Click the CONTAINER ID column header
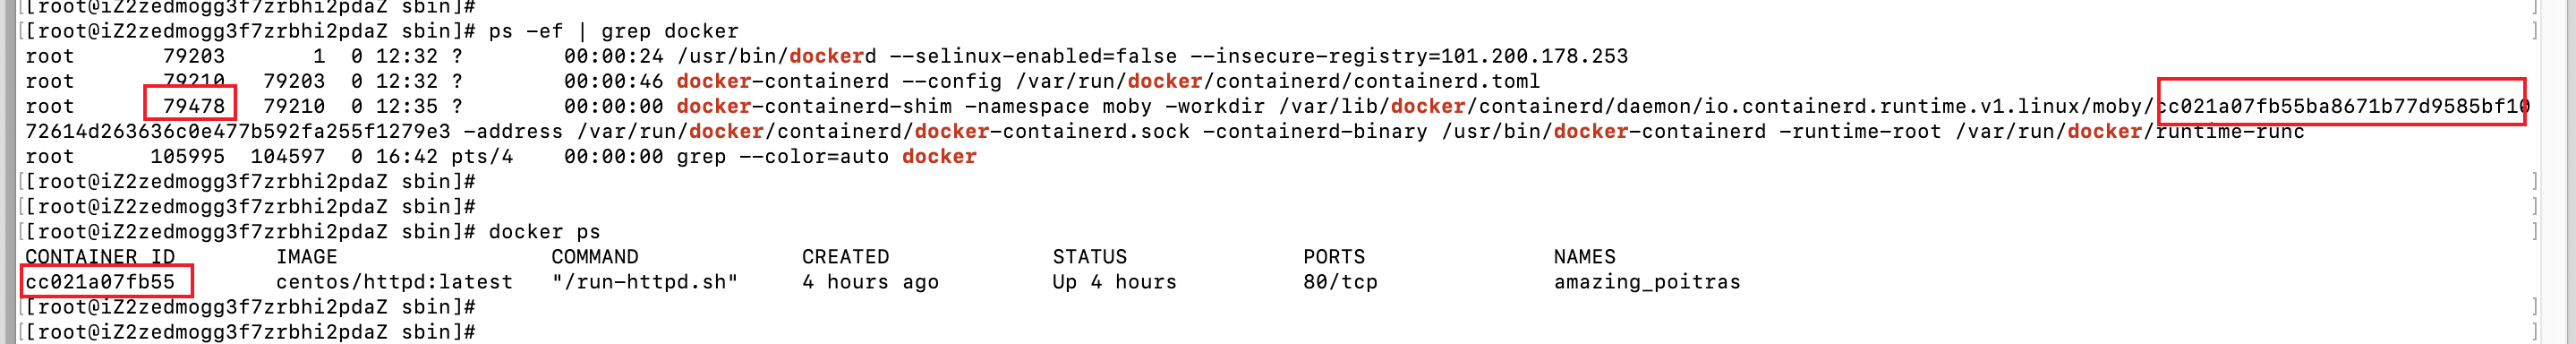 [100, 257]
